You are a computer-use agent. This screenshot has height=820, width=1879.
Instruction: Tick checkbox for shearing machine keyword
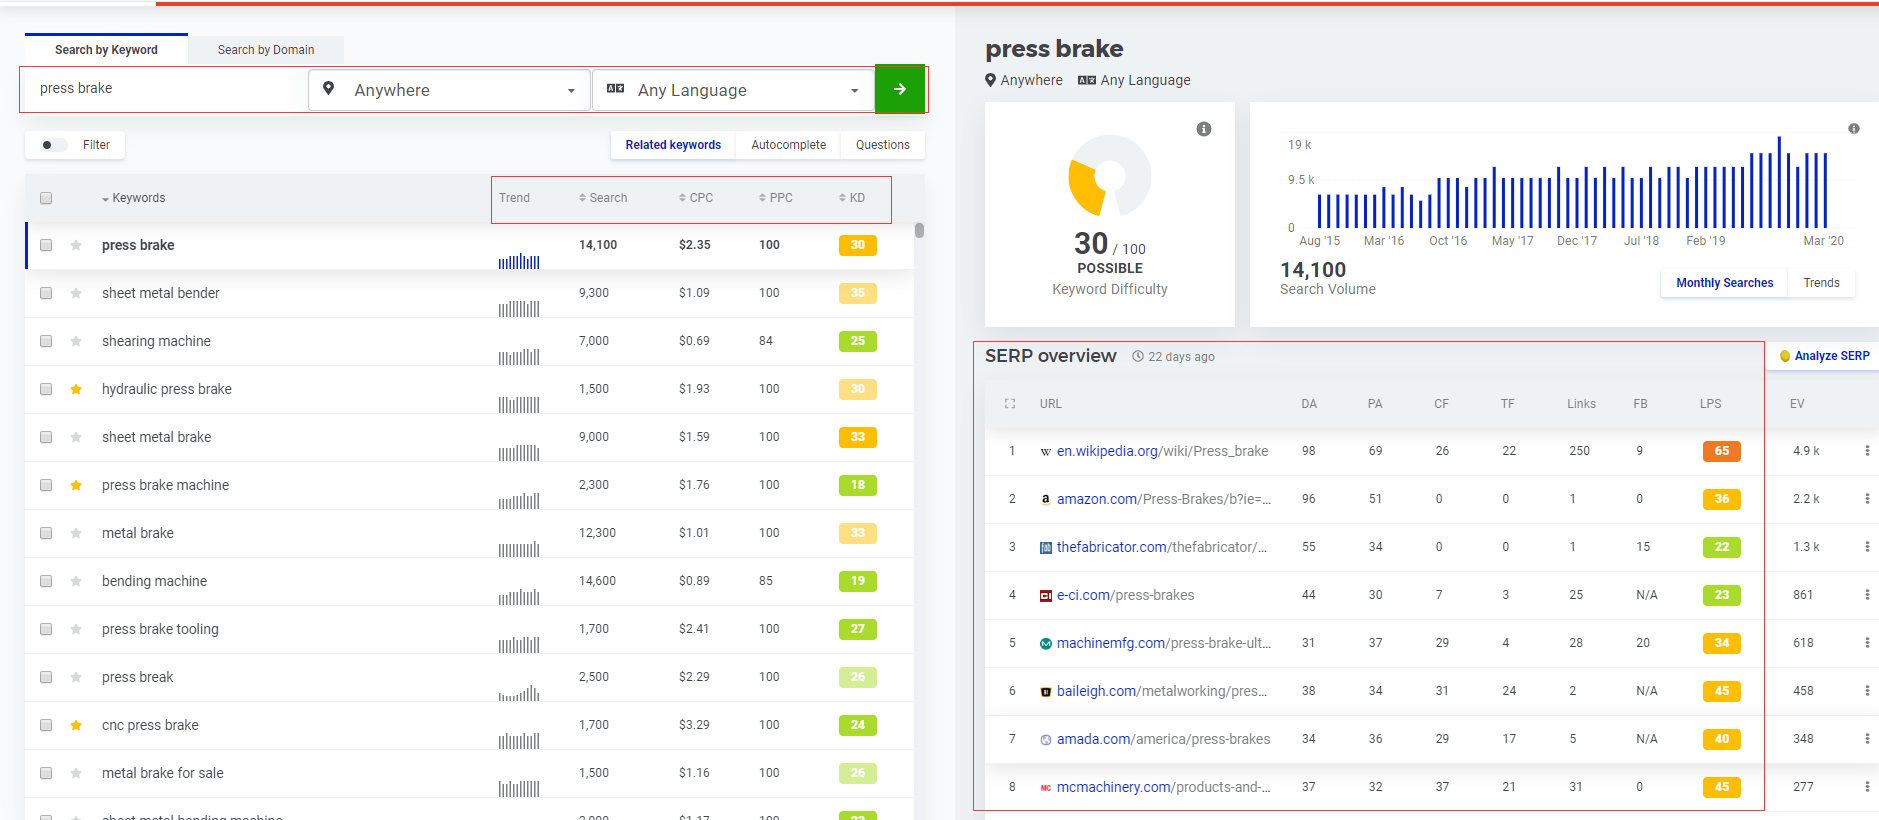[x=46, y=341]
